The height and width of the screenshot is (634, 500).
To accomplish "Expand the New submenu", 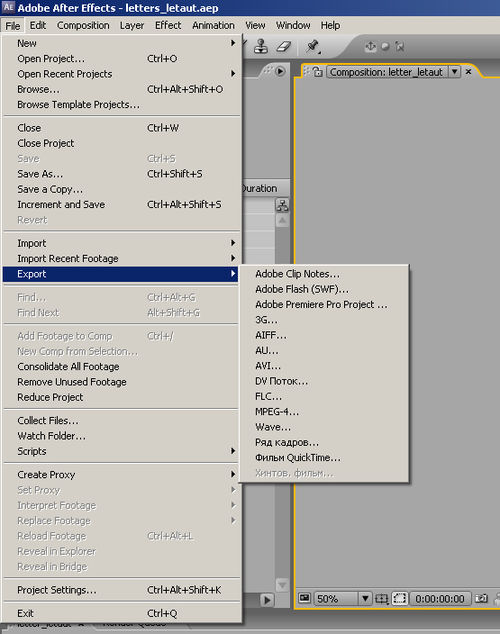I will coord(121,43).
